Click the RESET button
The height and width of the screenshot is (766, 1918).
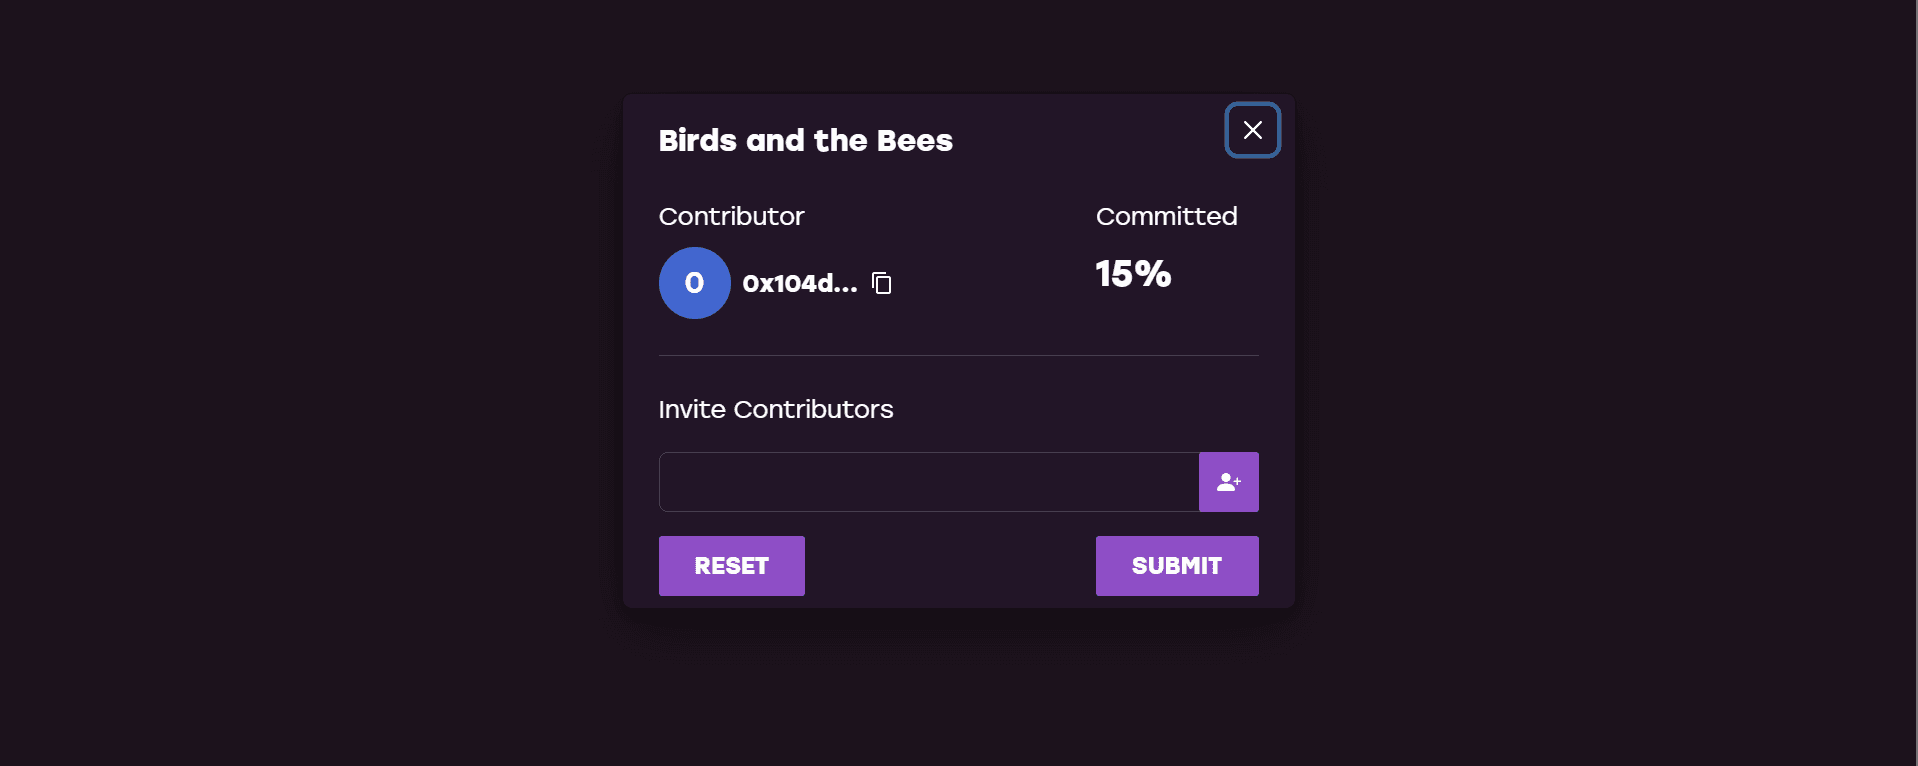pyautogui.click(x=731, y=566)
